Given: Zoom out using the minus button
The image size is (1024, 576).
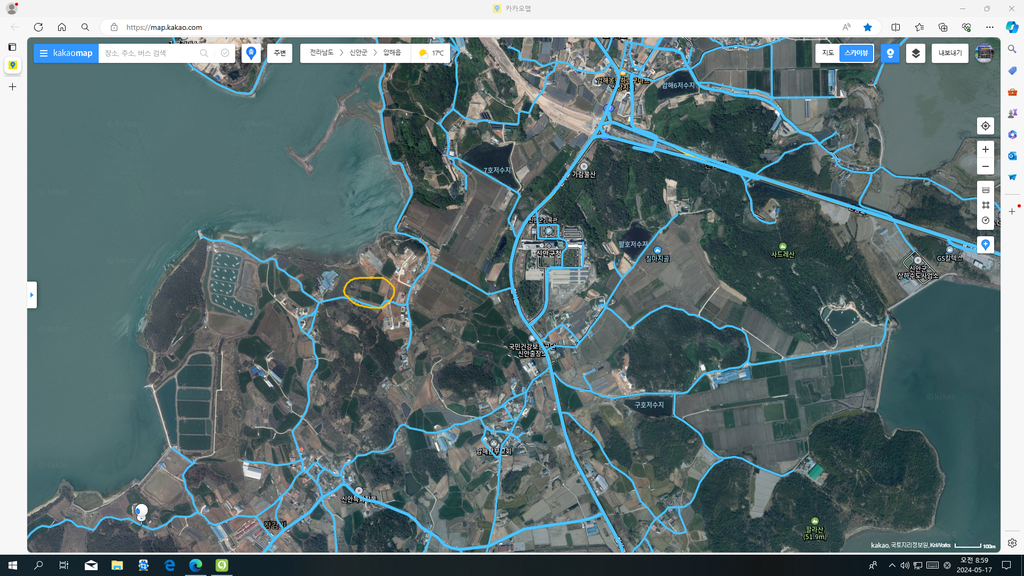Looking at the screenshot, I should coord(985,166).
